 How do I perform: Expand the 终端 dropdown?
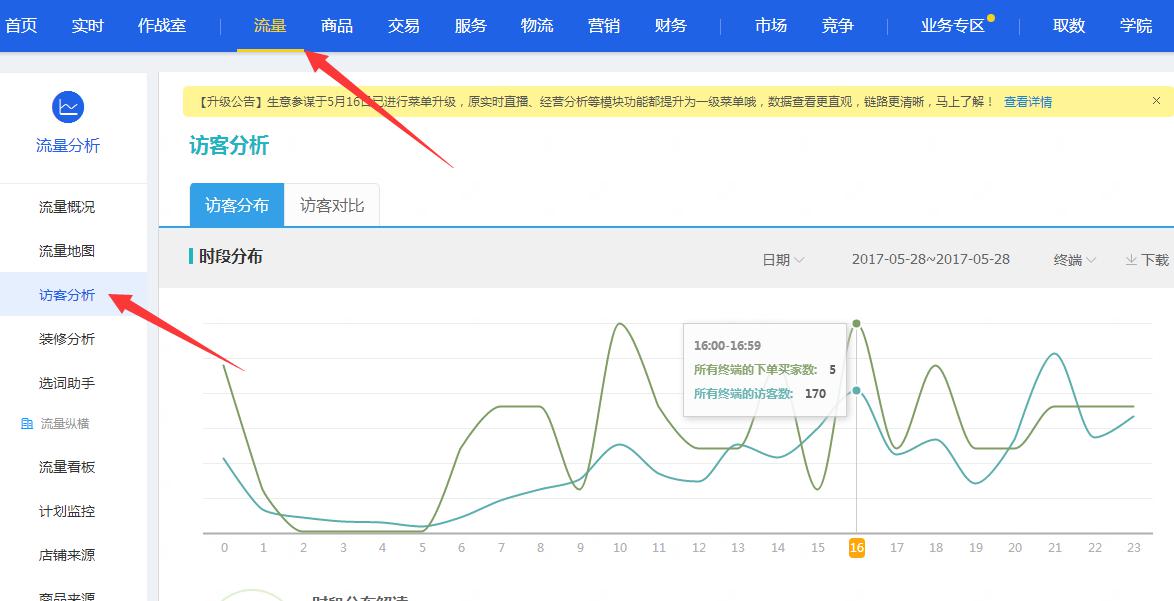(x=1075, y=260)
